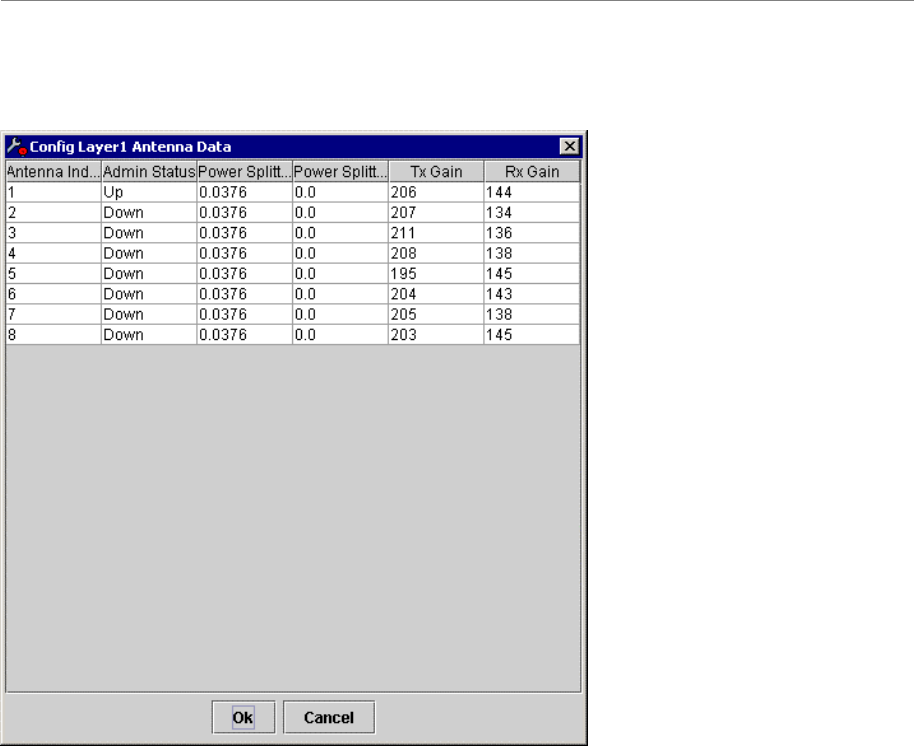Click Antenna Index cell 3
914x746 pixels.
pos(53,233)
